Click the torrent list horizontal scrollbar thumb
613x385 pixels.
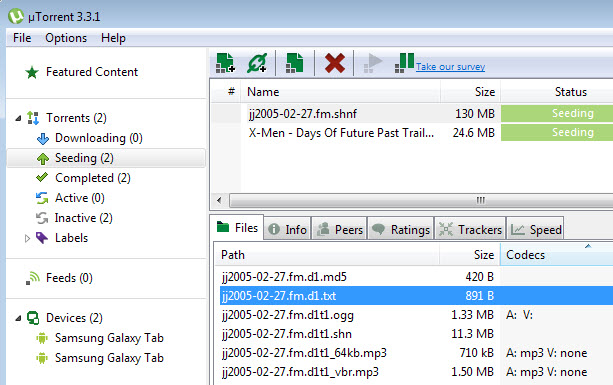421,201
